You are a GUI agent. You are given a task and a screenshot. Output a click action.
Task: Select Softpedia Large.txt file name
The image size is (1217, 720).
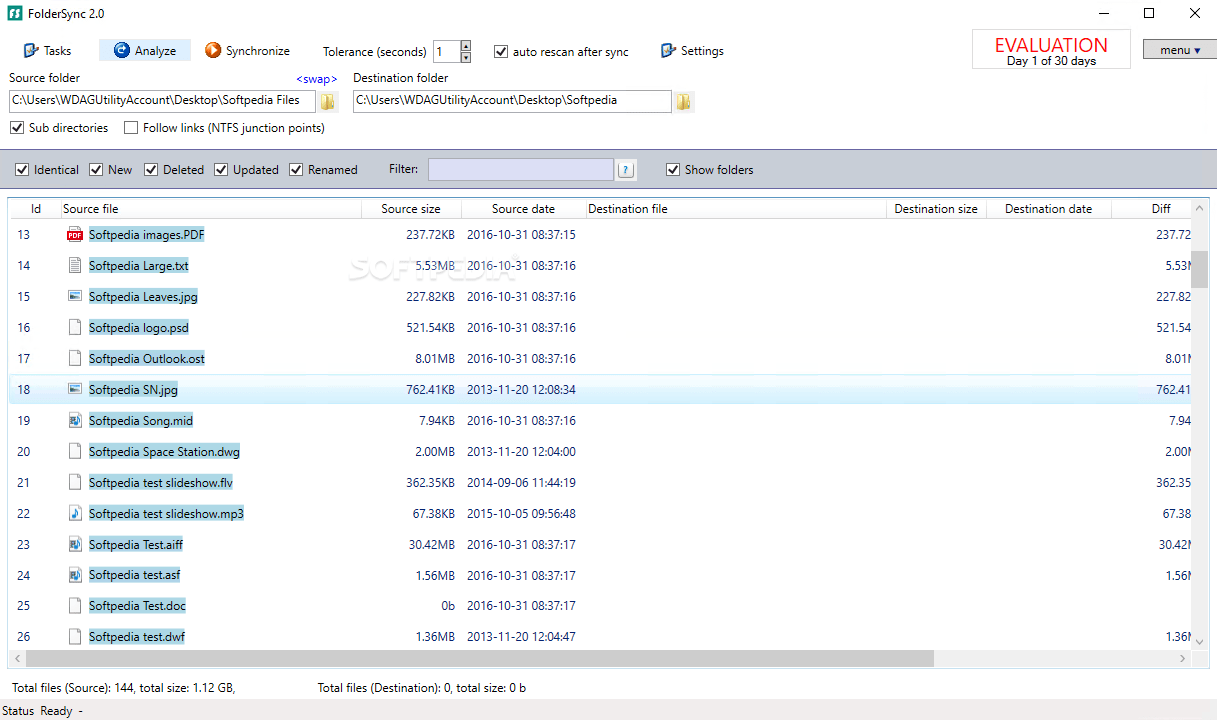pos(139,266)
